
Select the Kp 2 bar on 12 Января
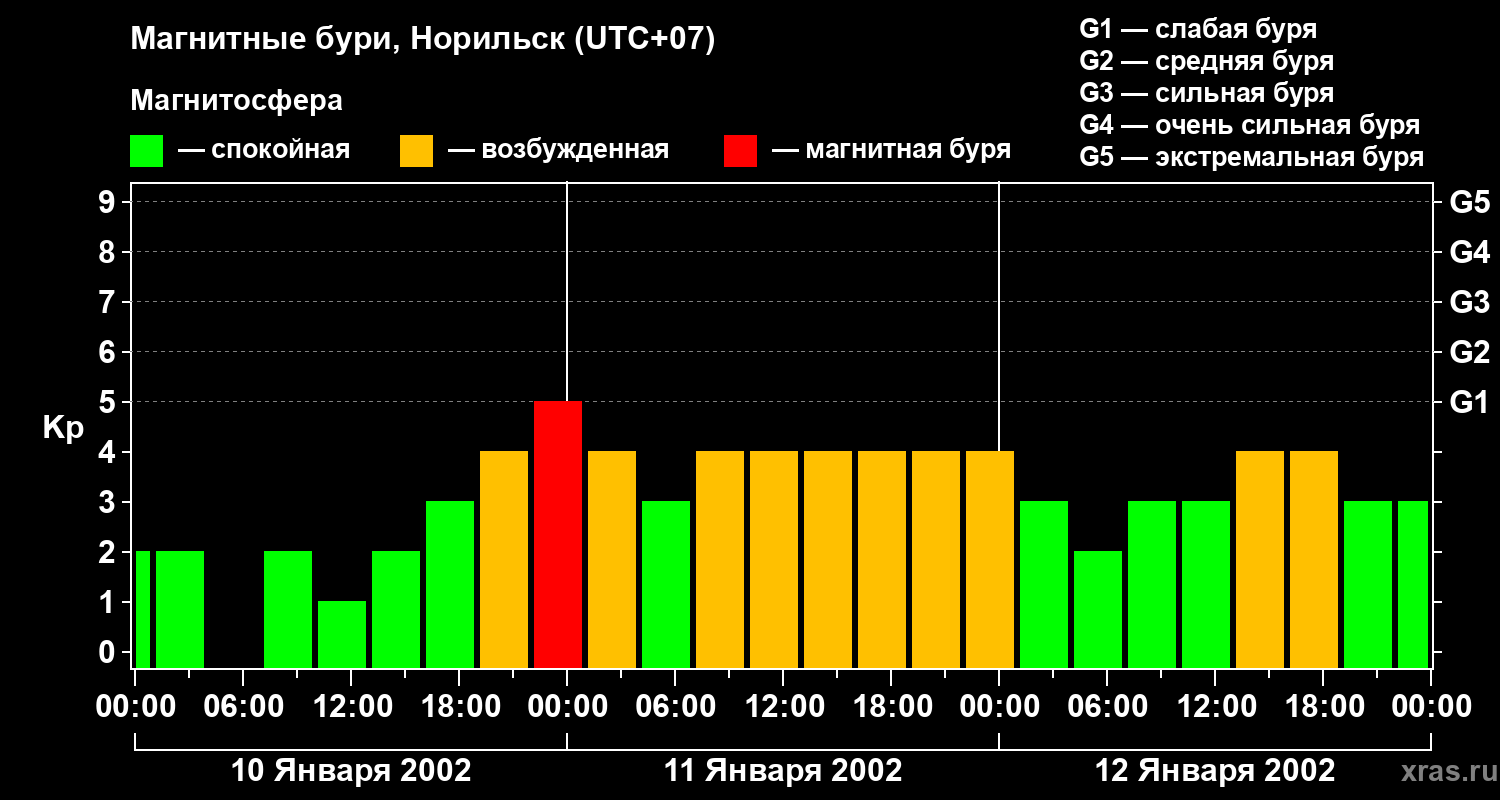[x=1098, y=609]
